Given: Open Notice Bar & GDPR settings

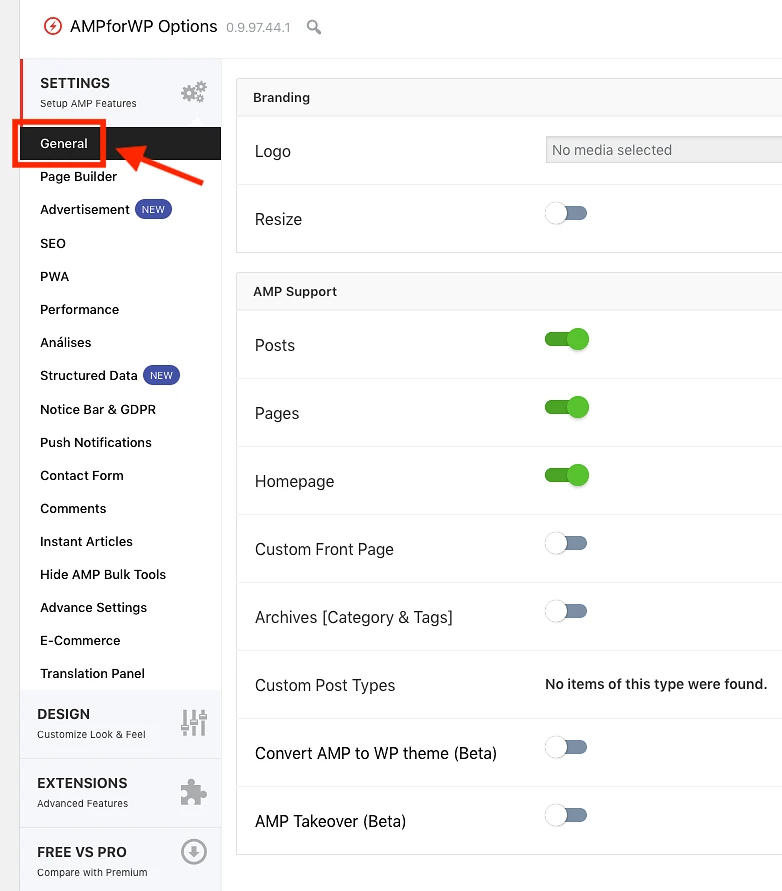Looking at the screenshot, I should tap(98, 410).
